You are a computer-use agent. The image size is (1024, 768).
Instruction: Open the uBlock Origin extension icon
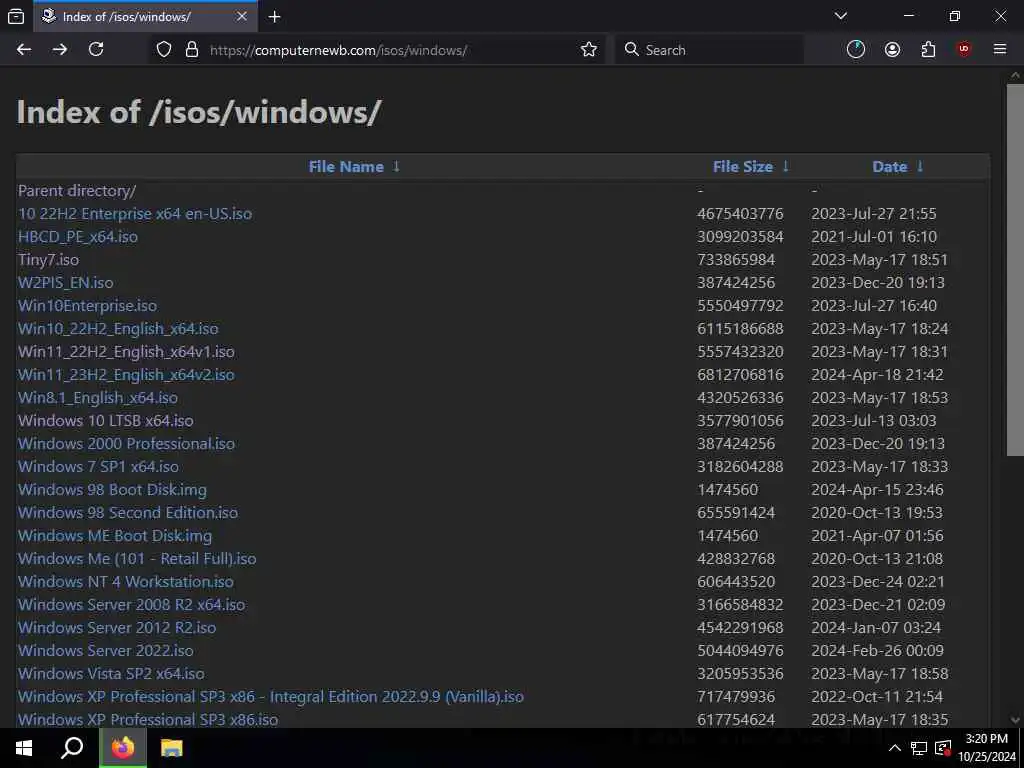pos(964,50)
